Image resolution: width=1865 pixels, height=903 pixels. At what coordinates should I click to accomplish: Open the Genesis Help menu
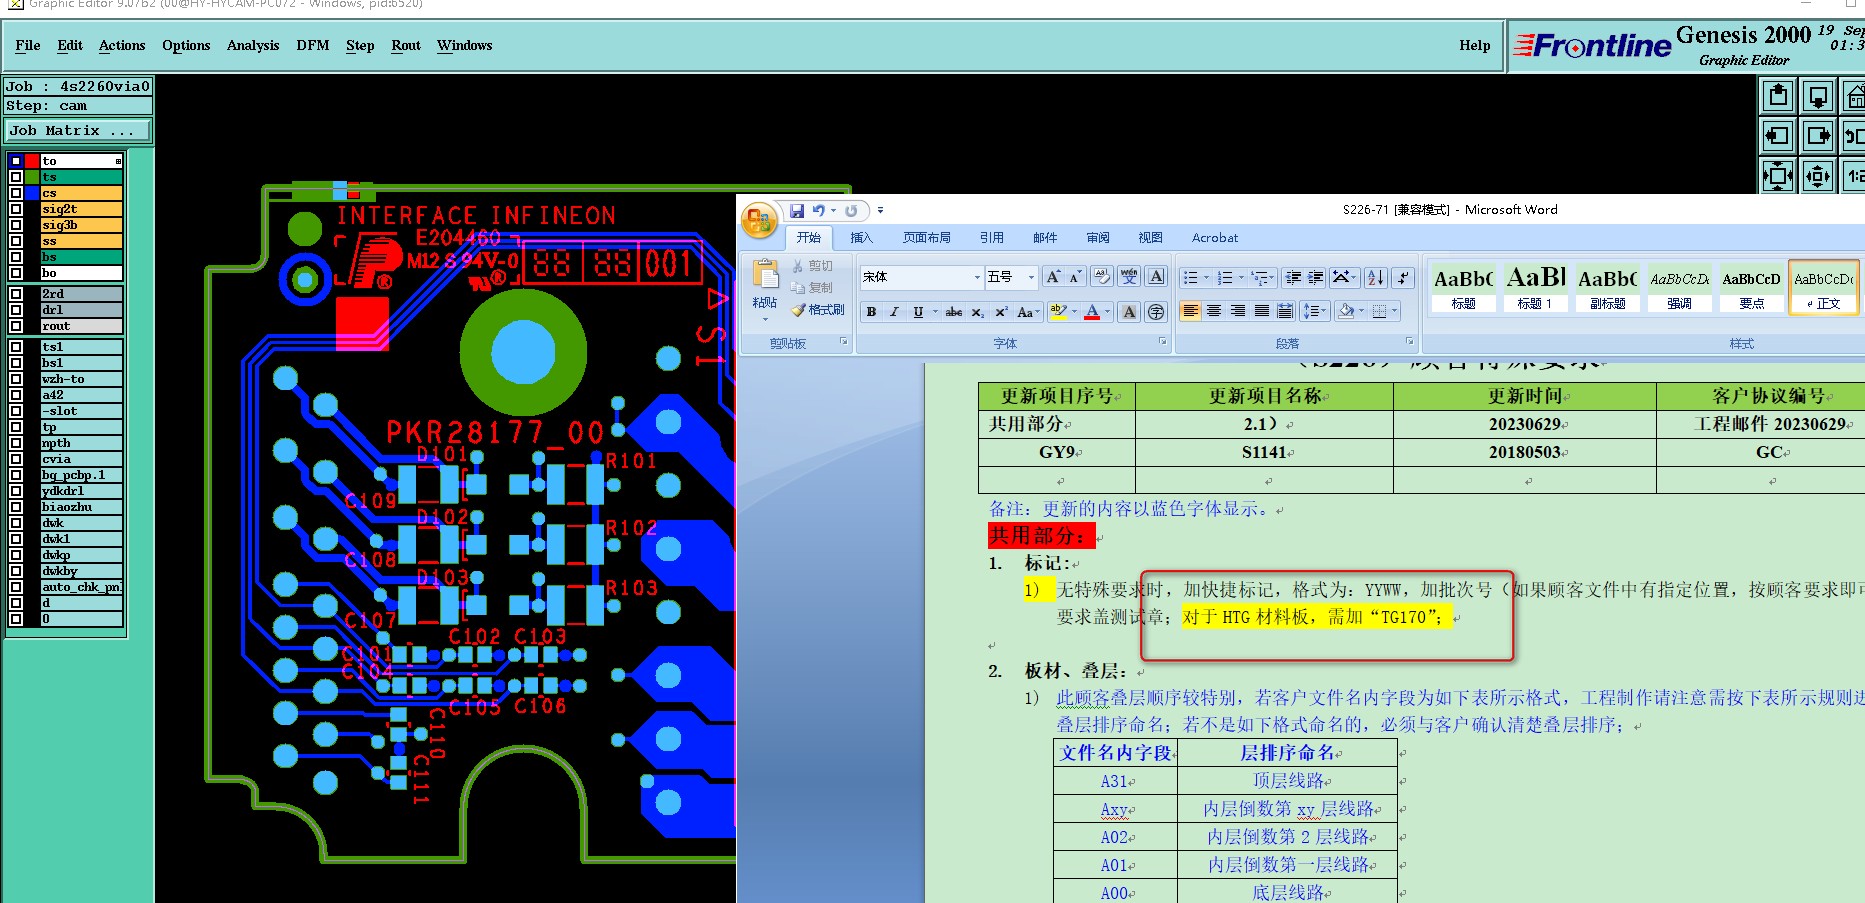click(x=1474, y=46)
